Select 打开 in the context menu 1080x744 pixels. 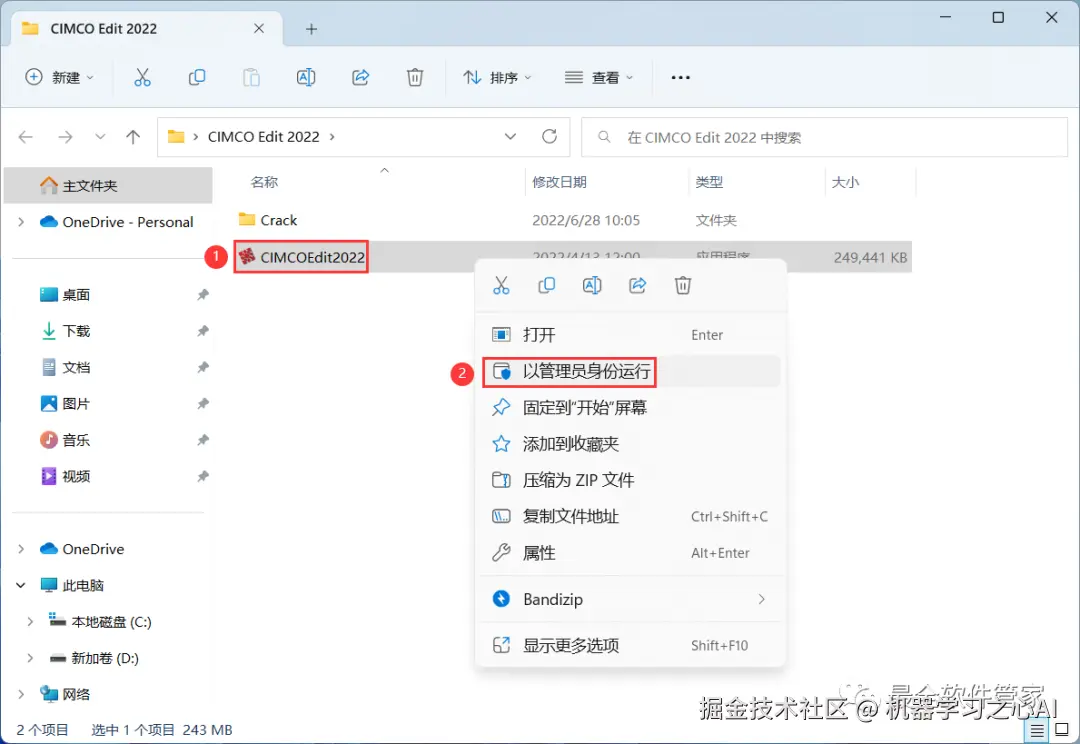click(x=630, y=335)
